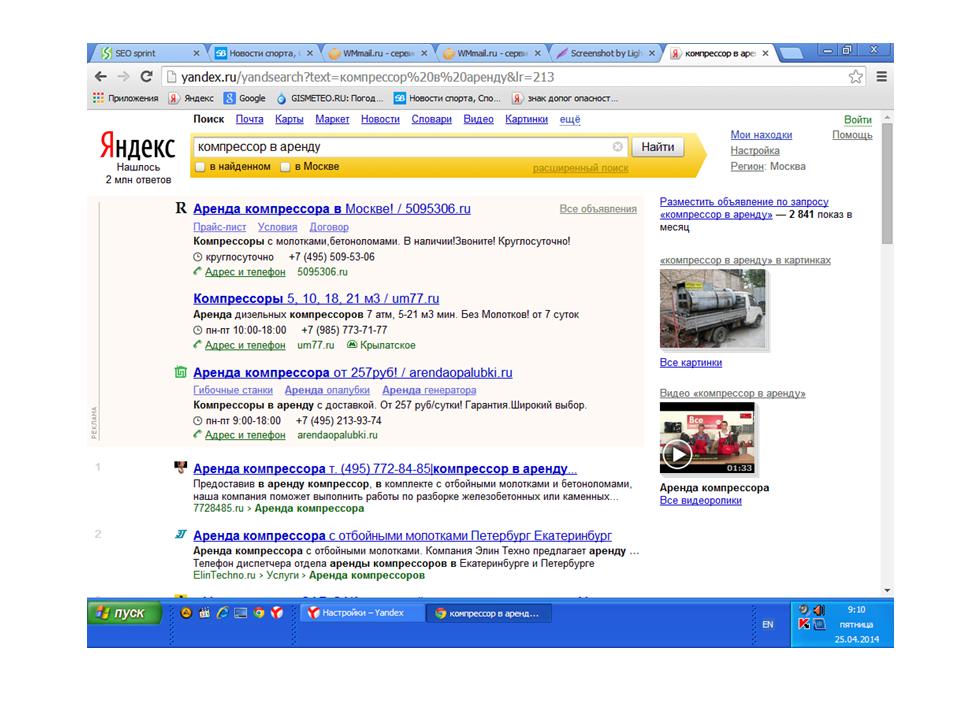Clear the search box with the X icon

pos(618,146)
